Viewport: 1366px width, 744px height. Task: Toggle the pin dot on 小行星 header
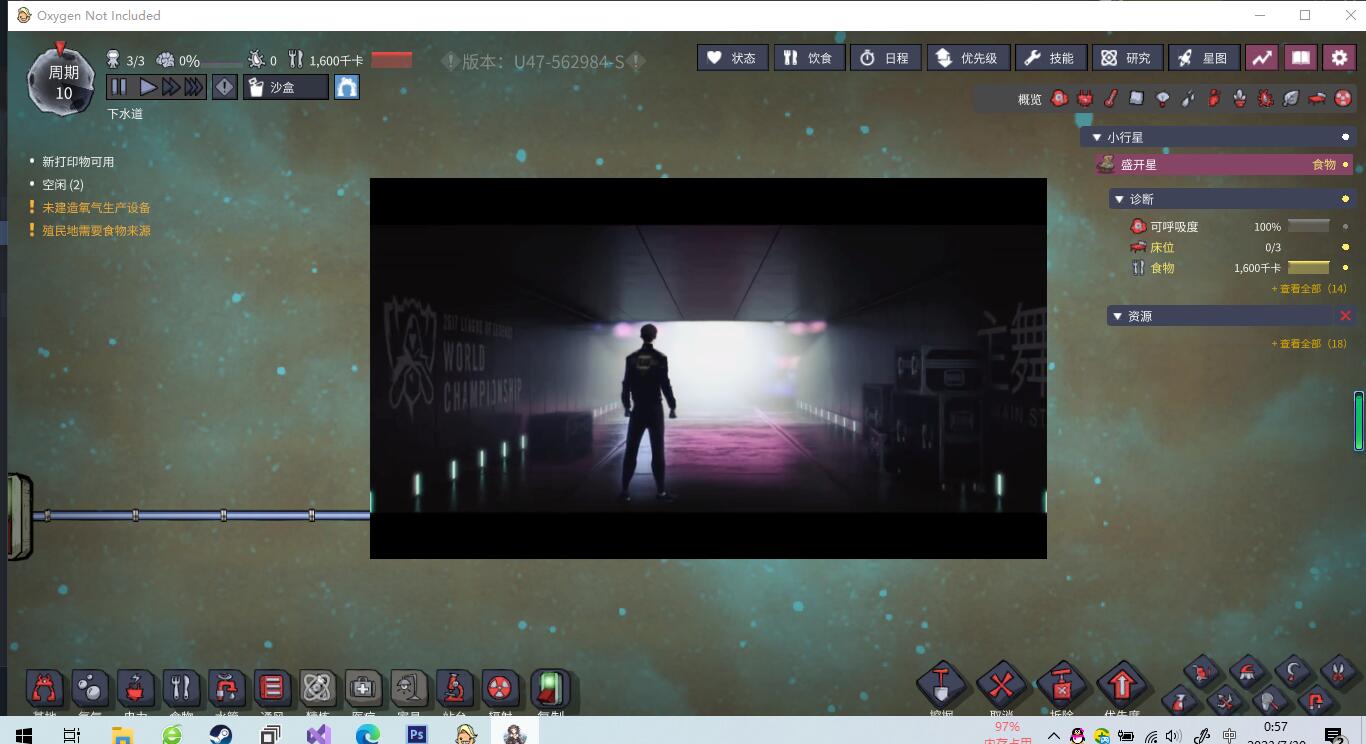[1345, 137]
